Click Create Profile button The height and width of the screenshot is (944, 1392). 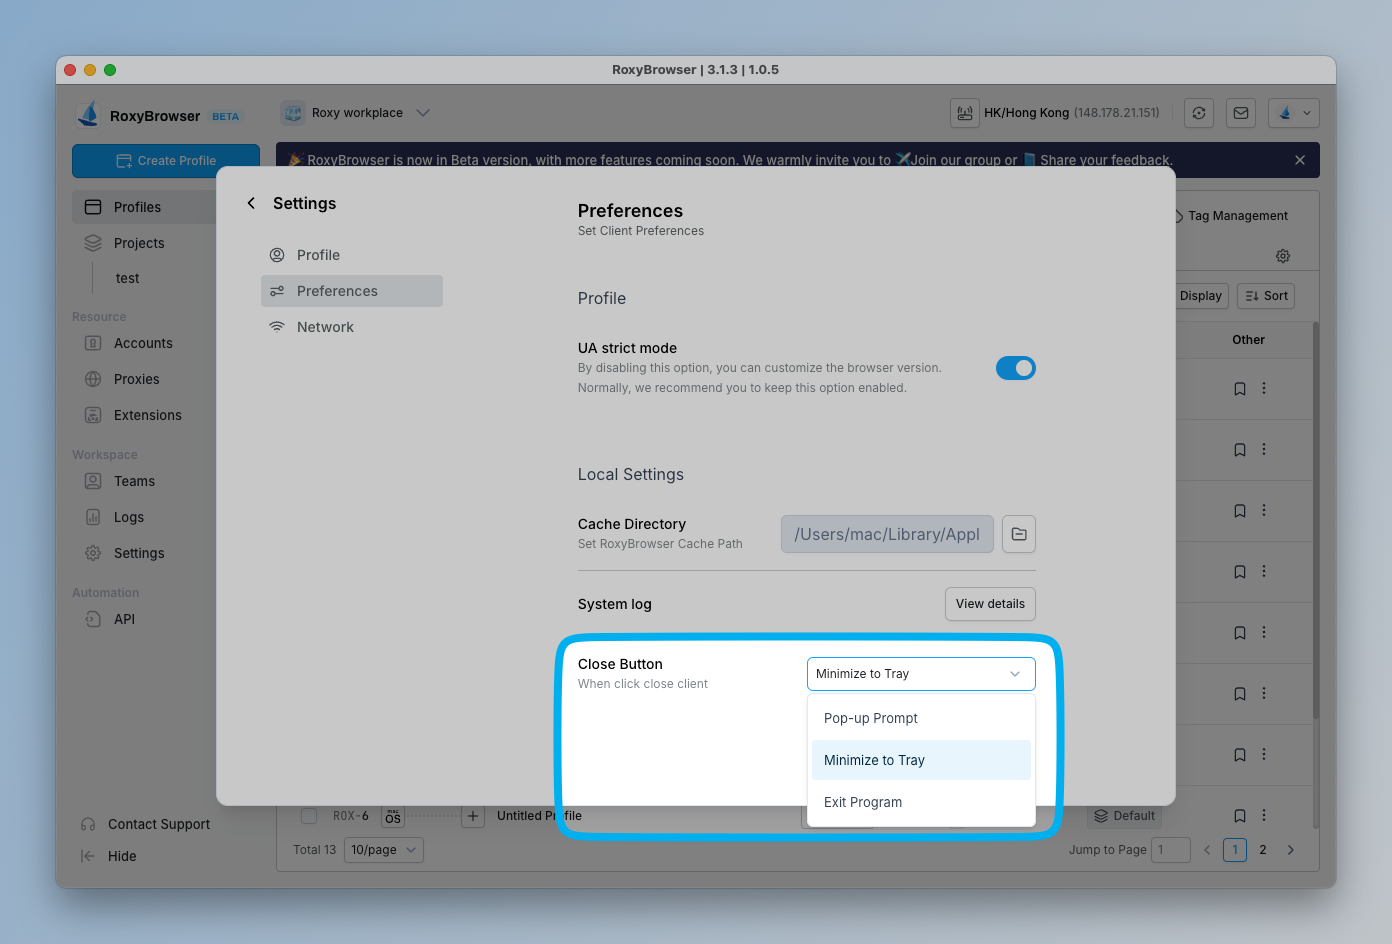(166, 160)
